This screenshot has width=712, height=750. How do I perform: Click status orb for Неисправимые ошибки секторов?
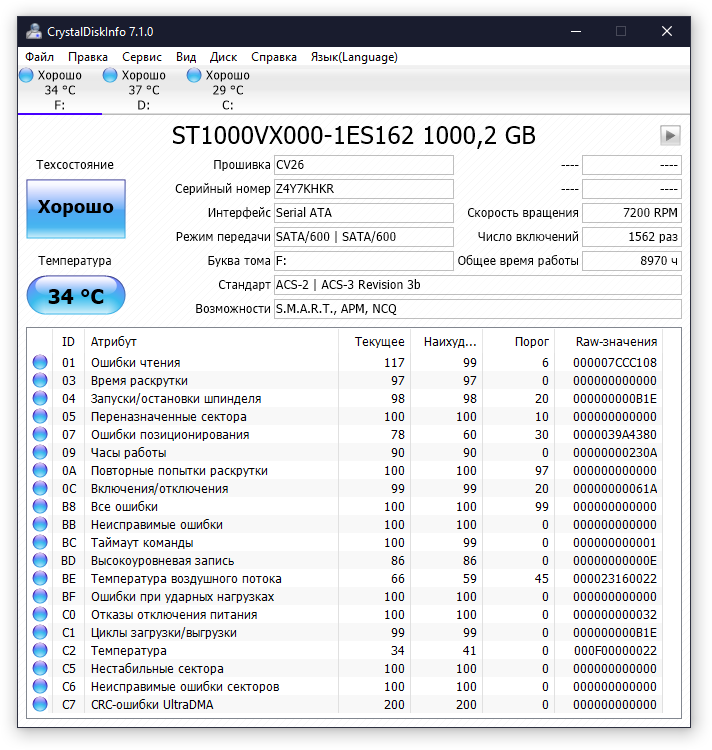pyautogui.click(x=40, y=686)
